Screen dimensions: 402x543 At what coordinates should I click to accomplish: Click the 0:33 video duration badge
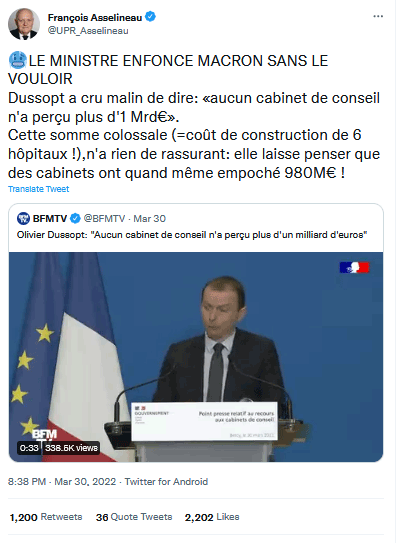click(29, 448)
